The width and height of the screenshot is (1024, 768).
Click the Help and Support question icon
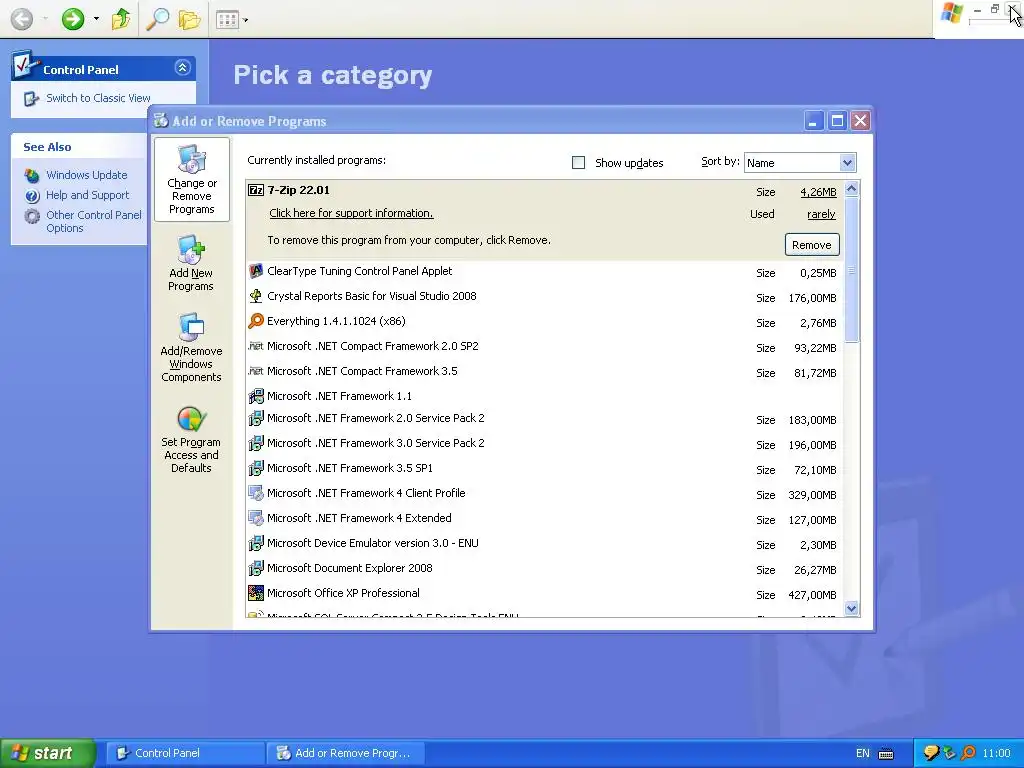[x=32, y=196]
